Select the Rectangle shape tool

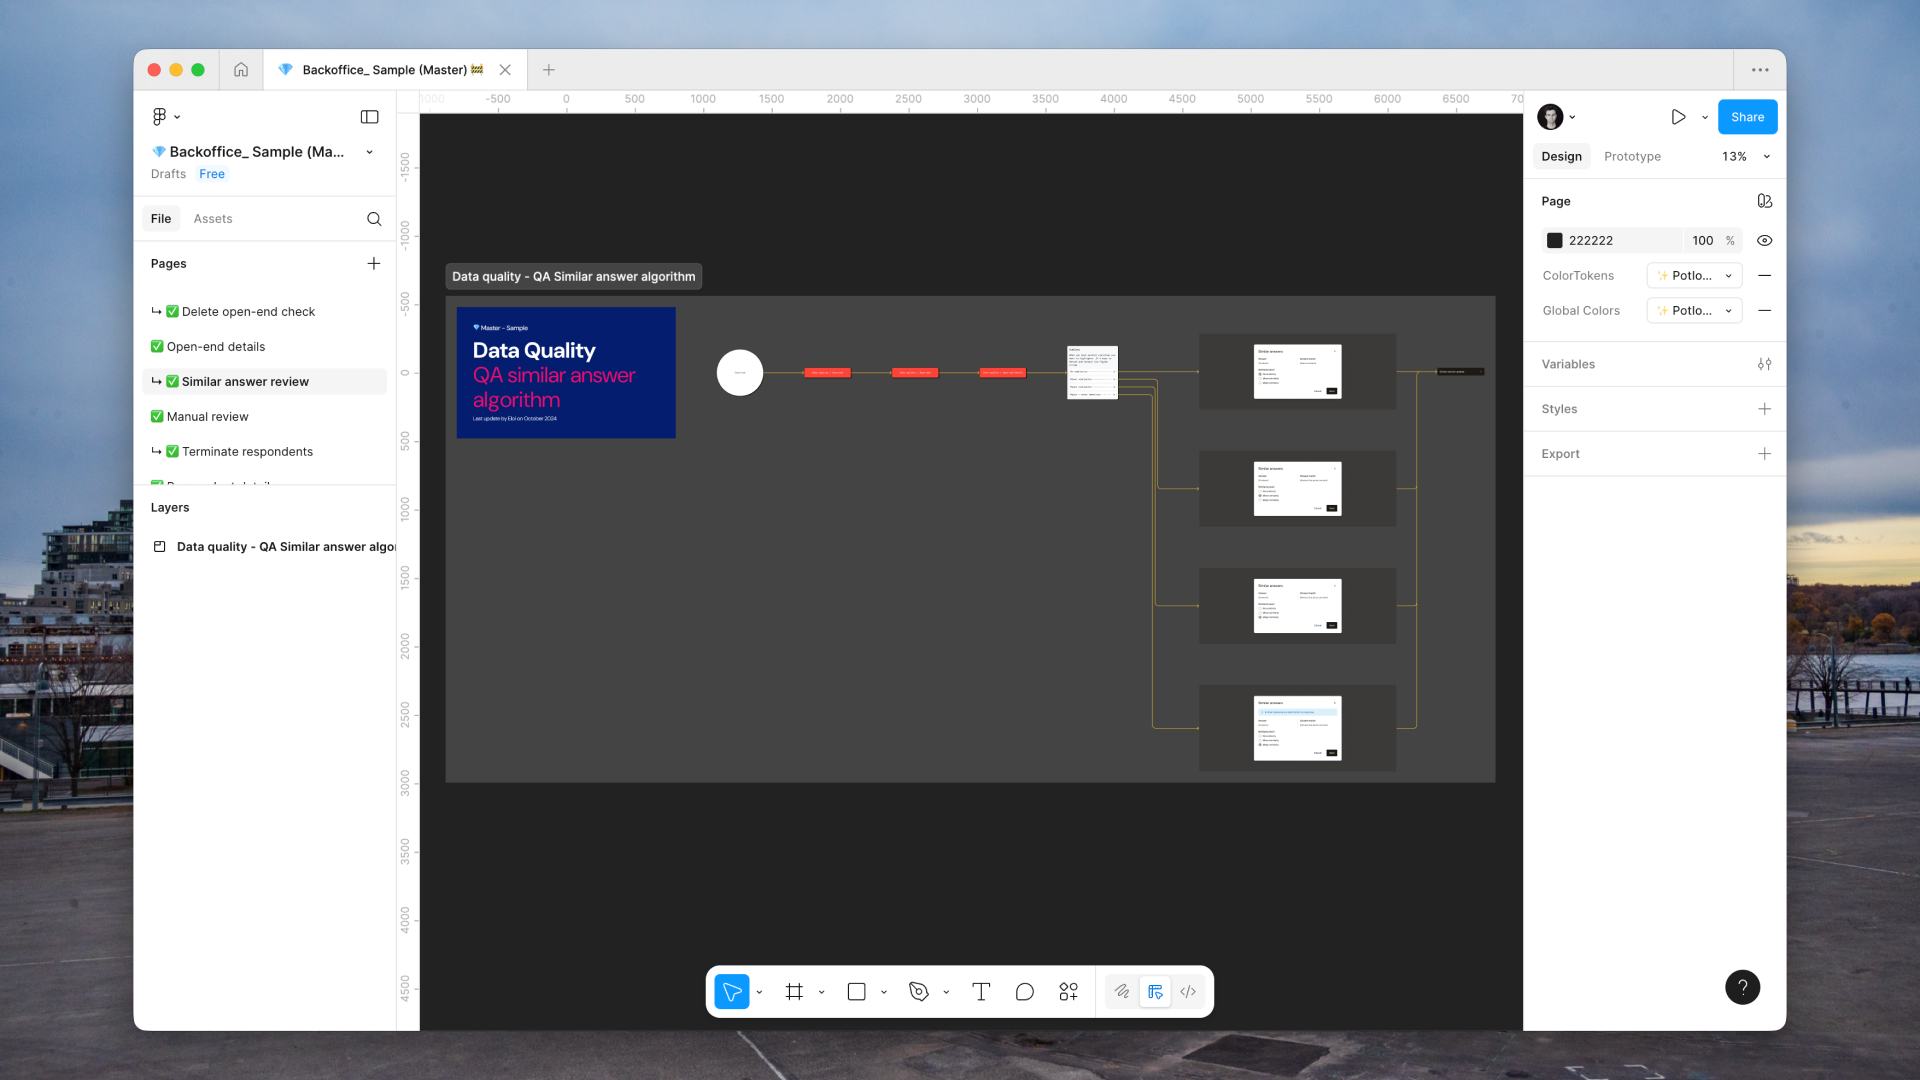pos(856,991)
